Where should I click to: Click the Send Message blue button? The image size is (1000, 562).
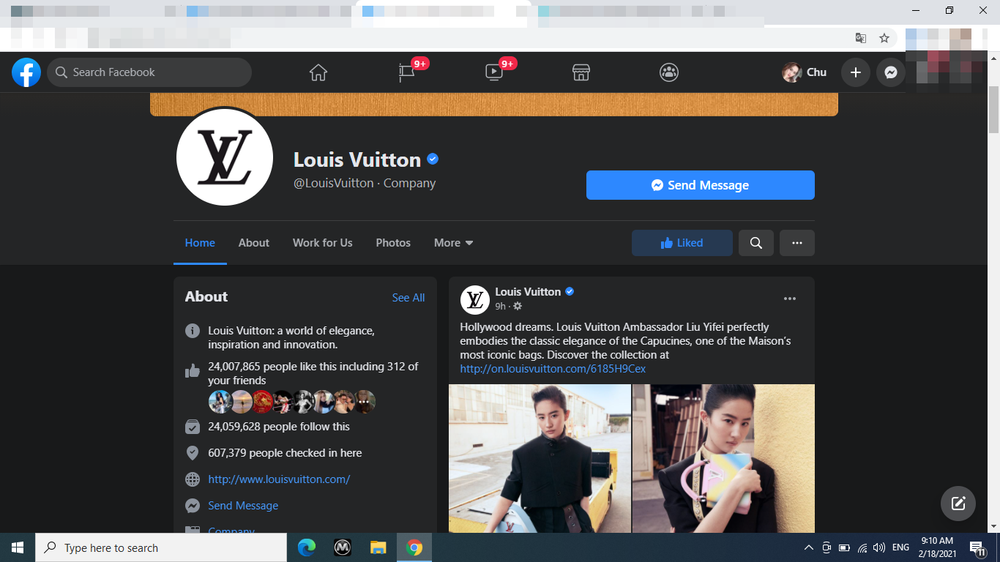coord(700,185)
